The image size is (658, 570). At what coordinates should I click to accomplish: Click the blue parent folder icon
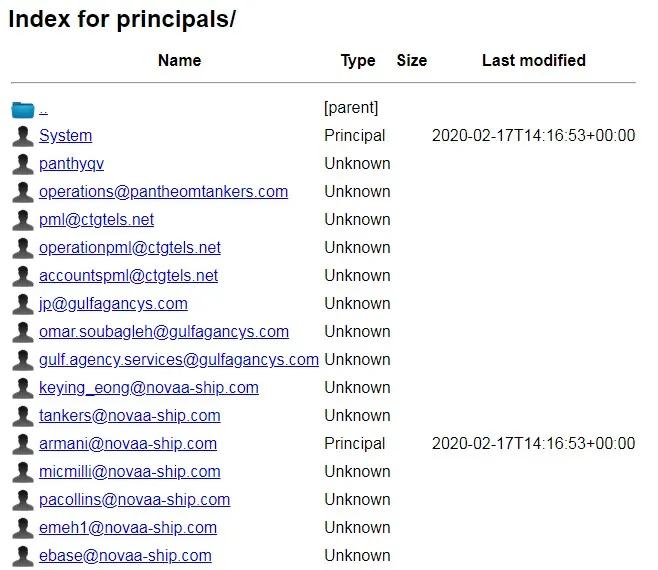pyautogui.click(x=23, y=109)
